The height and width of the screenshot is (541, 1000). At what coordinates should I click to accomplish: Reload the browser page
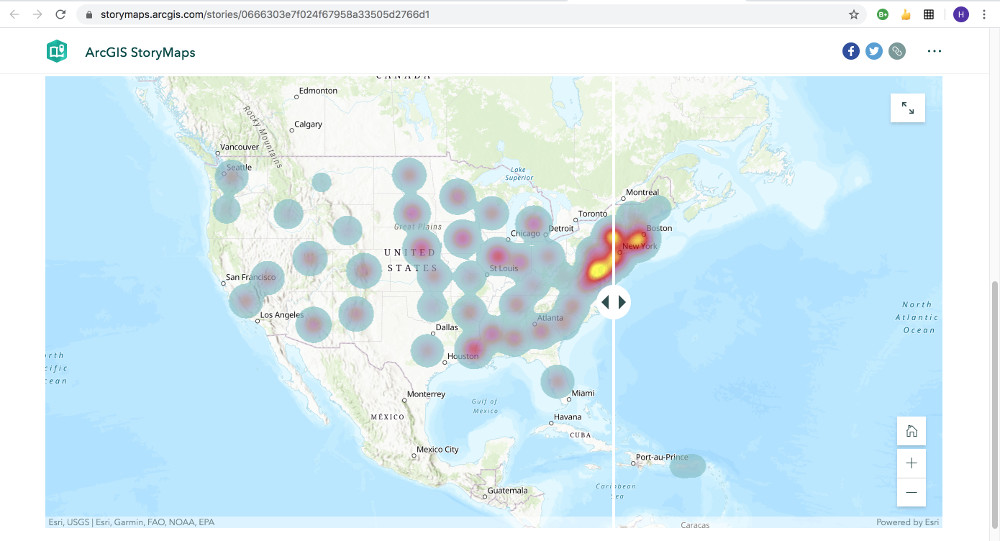(x=61, y=15)
